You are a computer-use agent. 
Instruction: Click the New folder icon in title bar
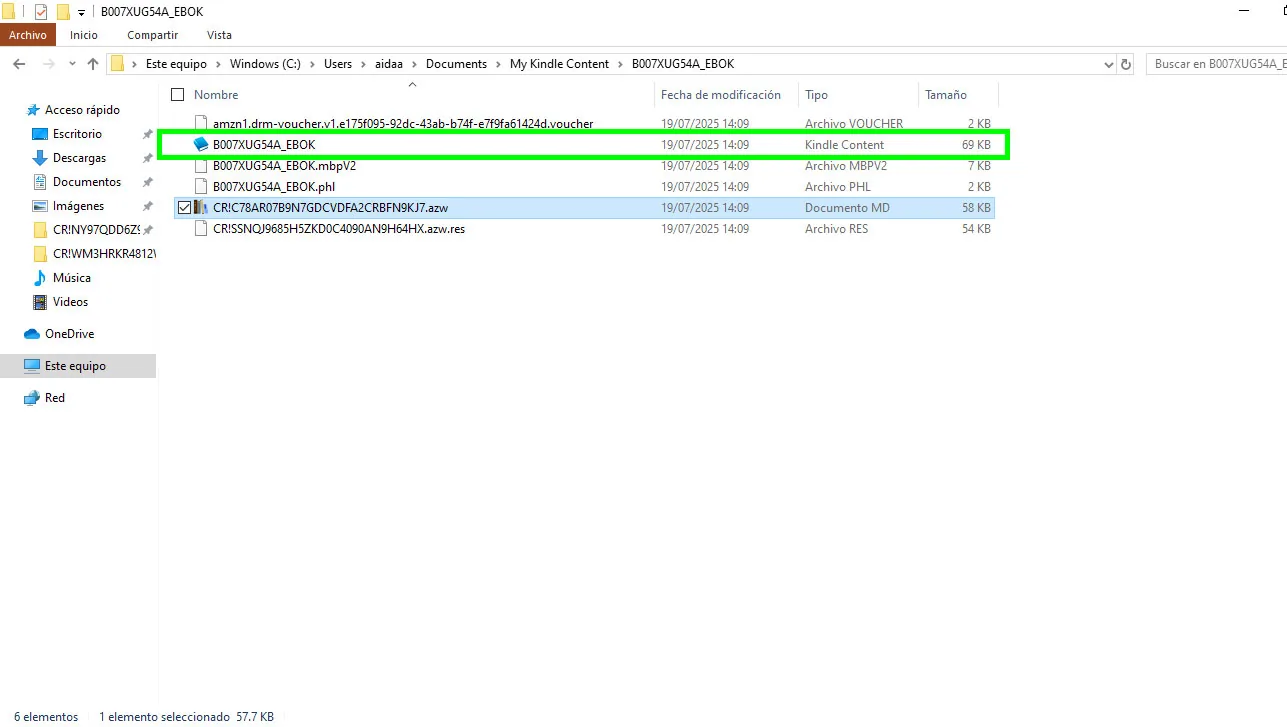click(63, 12)
